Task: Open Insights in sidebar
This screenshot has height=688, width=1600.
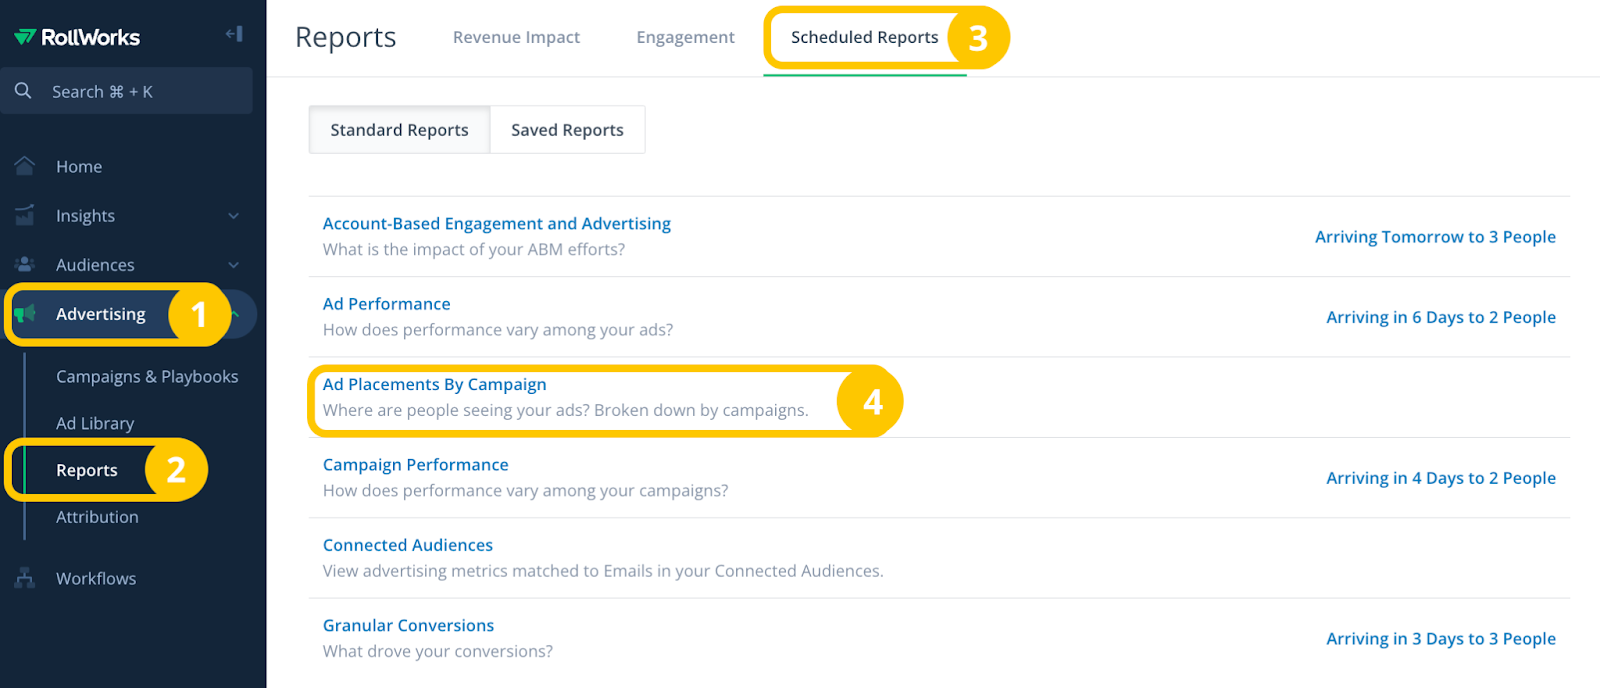Action: coord(85,216)
